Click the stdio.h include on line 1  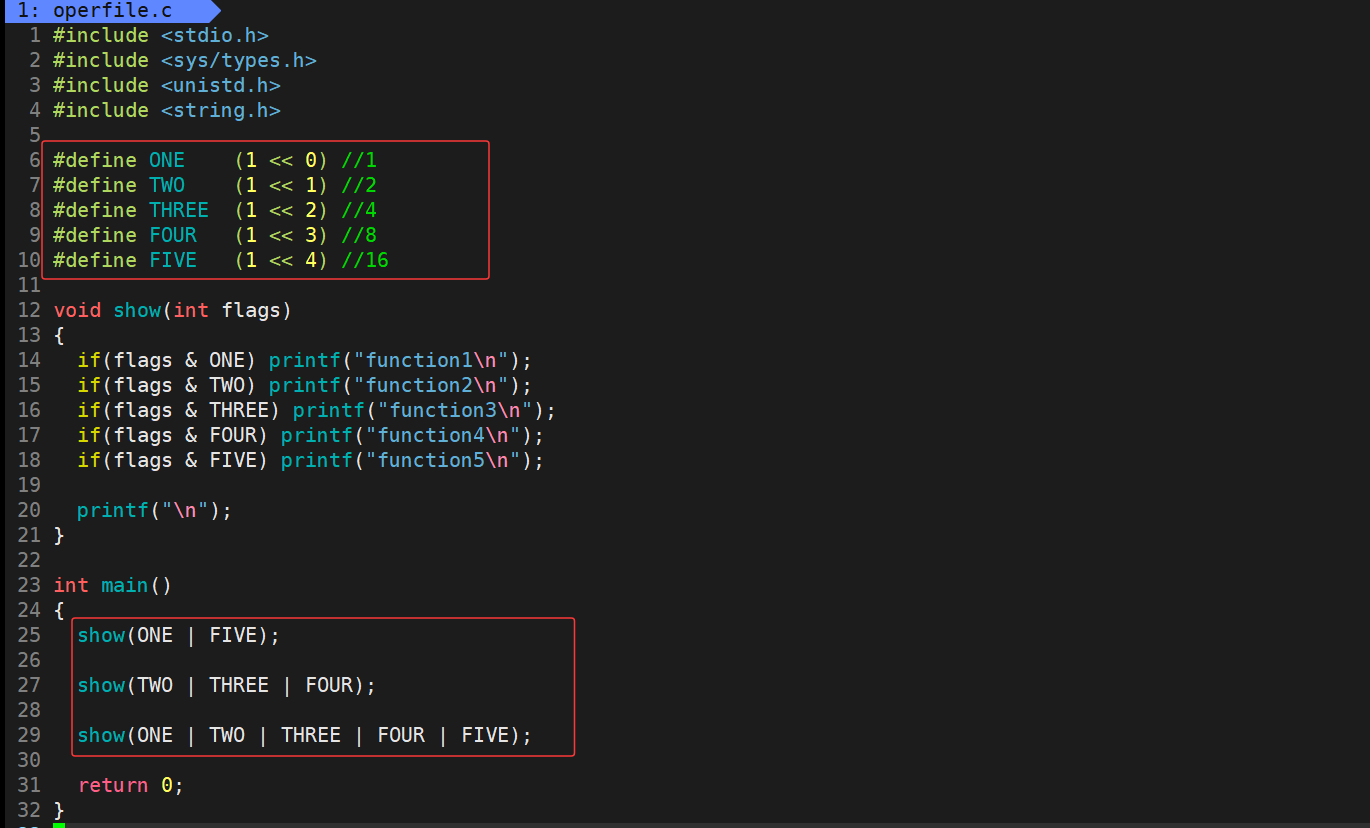click(x=214, y=36)
